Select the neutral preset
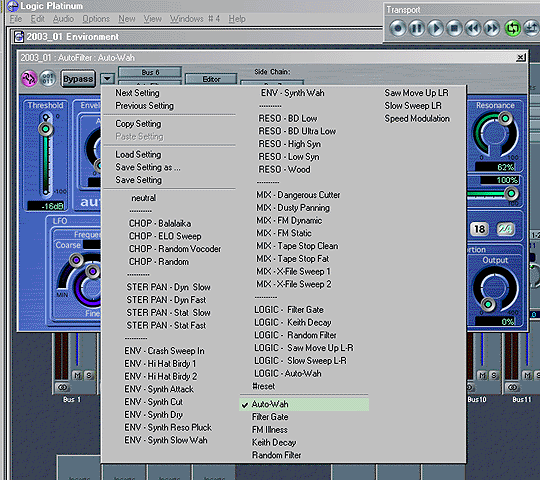Image resolution: width=540 pixels, height=480 pixels. click(144, 198)
